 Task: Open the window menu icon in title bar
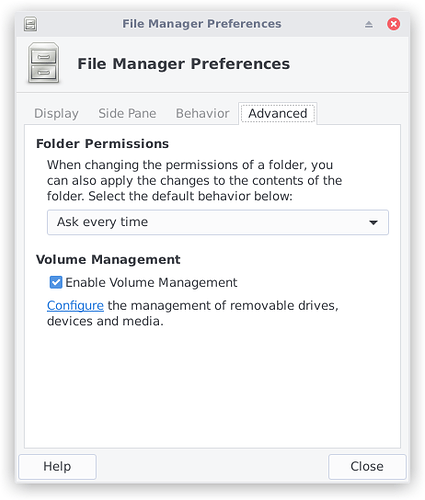(31, 24)
